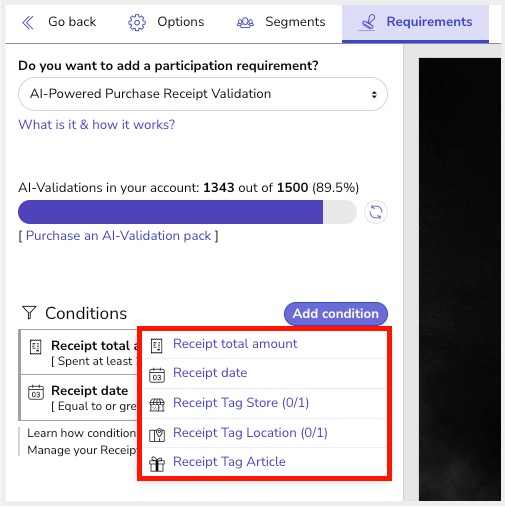Open Purchase an AI-Validation pack link
Viewport: 505px width, 507px height.
(x=119, y=236)
